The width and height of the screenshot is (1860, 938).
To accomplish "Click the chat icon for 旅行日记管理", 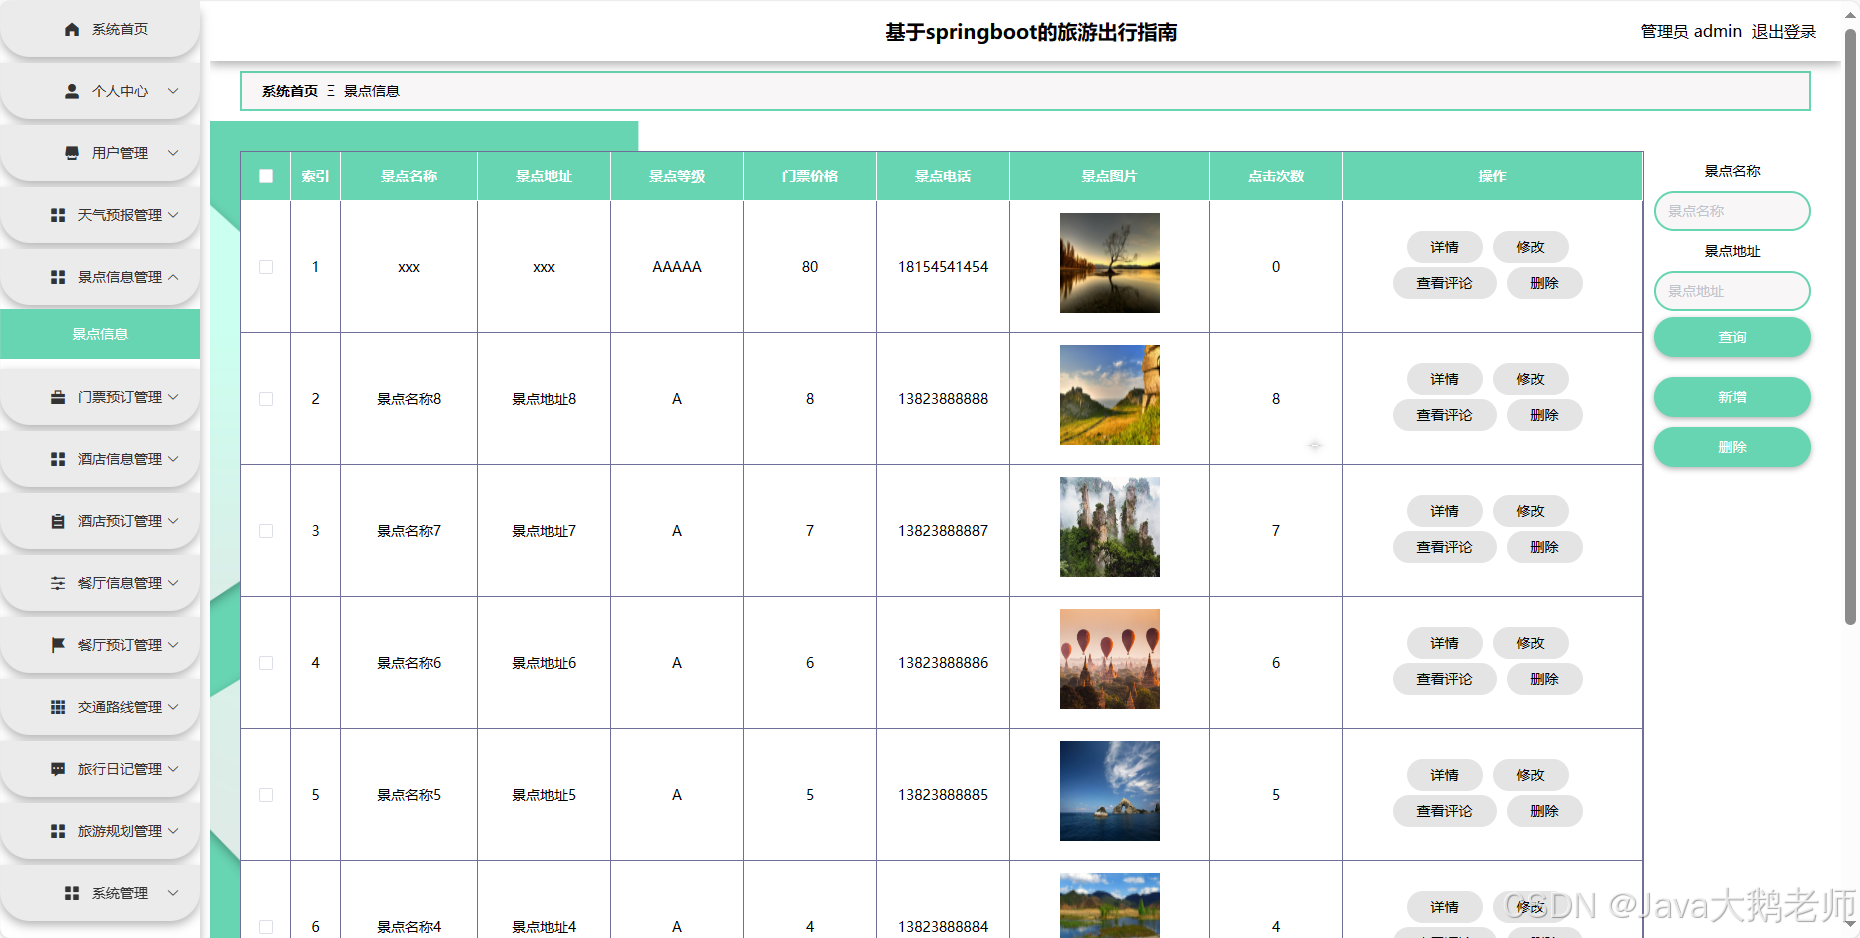I will coord(58,769).
